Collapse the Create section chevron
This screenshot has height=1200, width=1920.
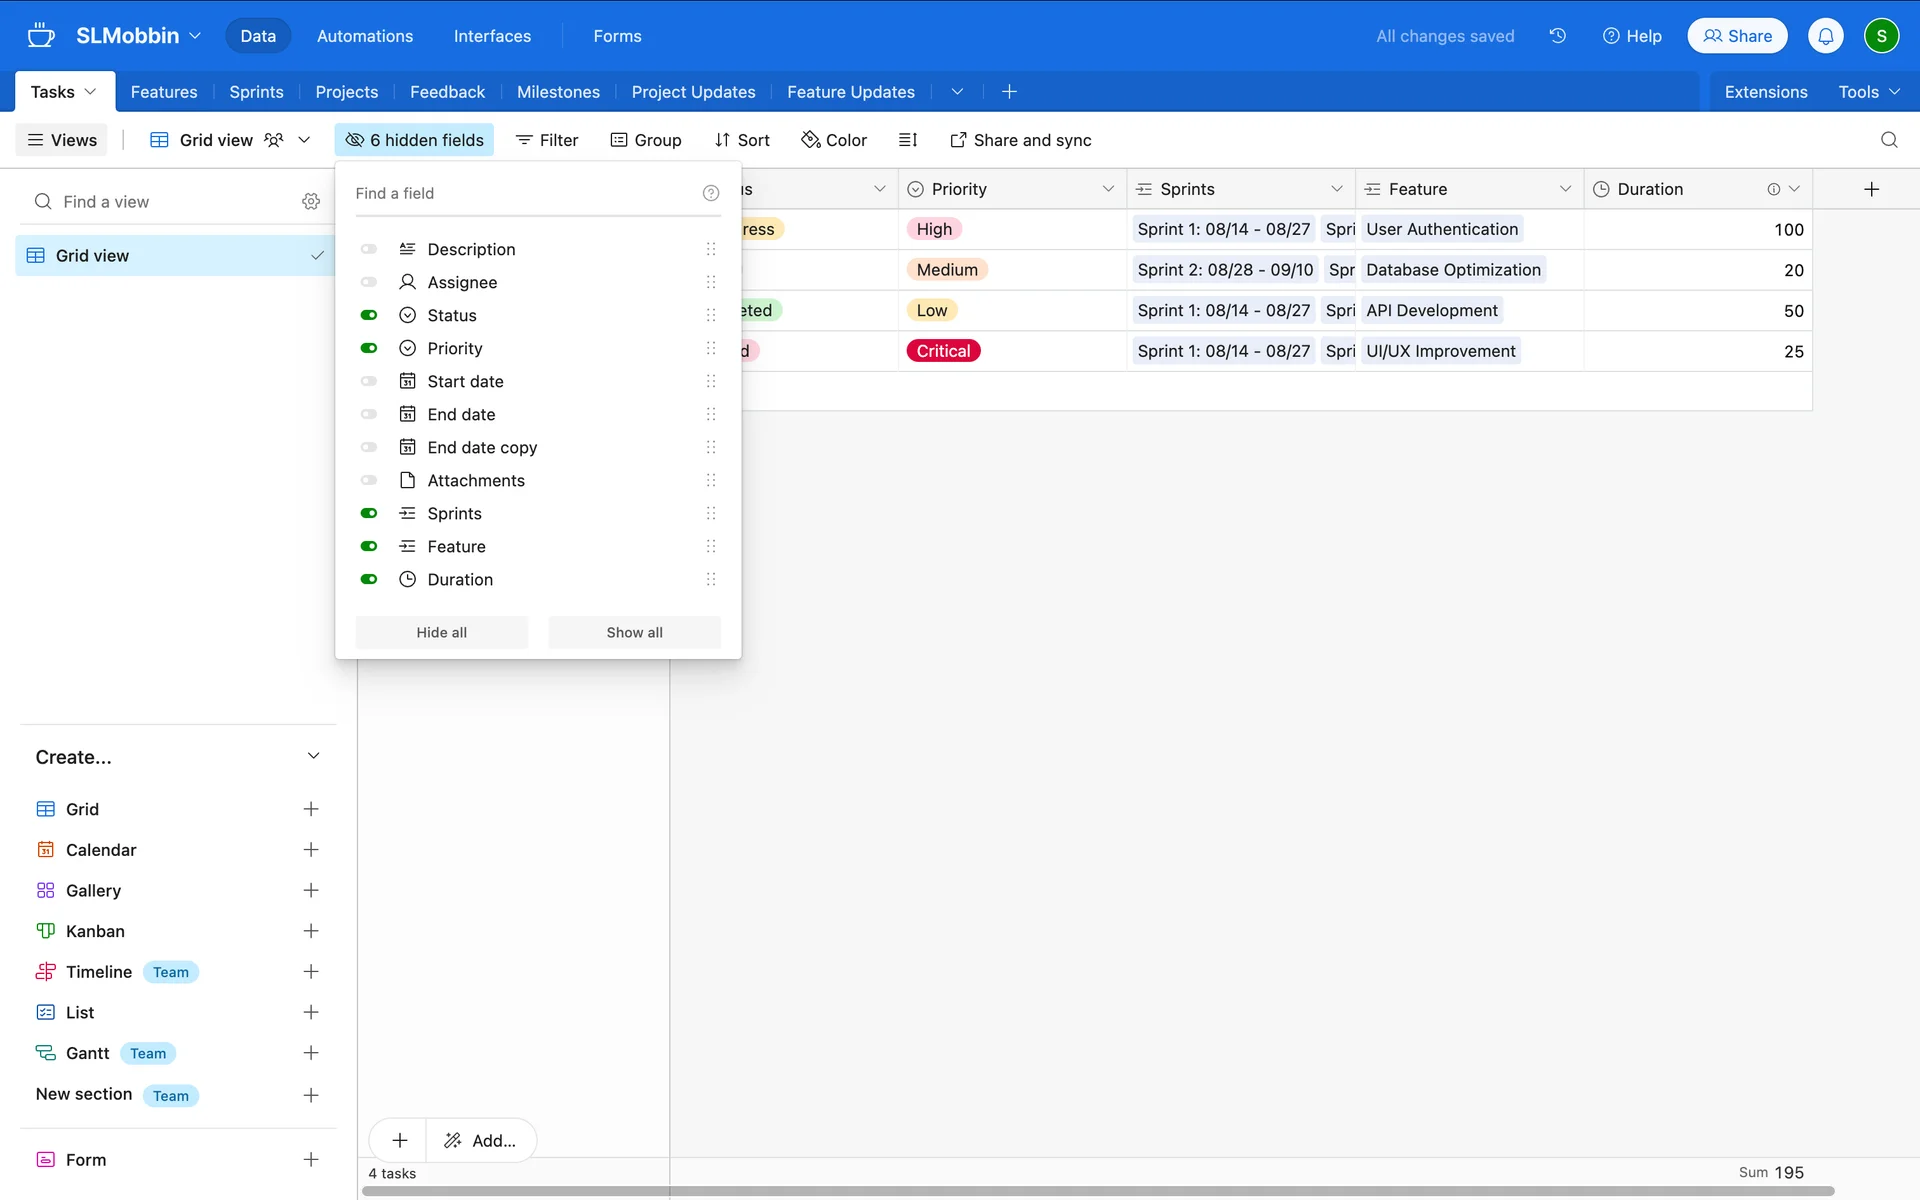tap(313, 756)
